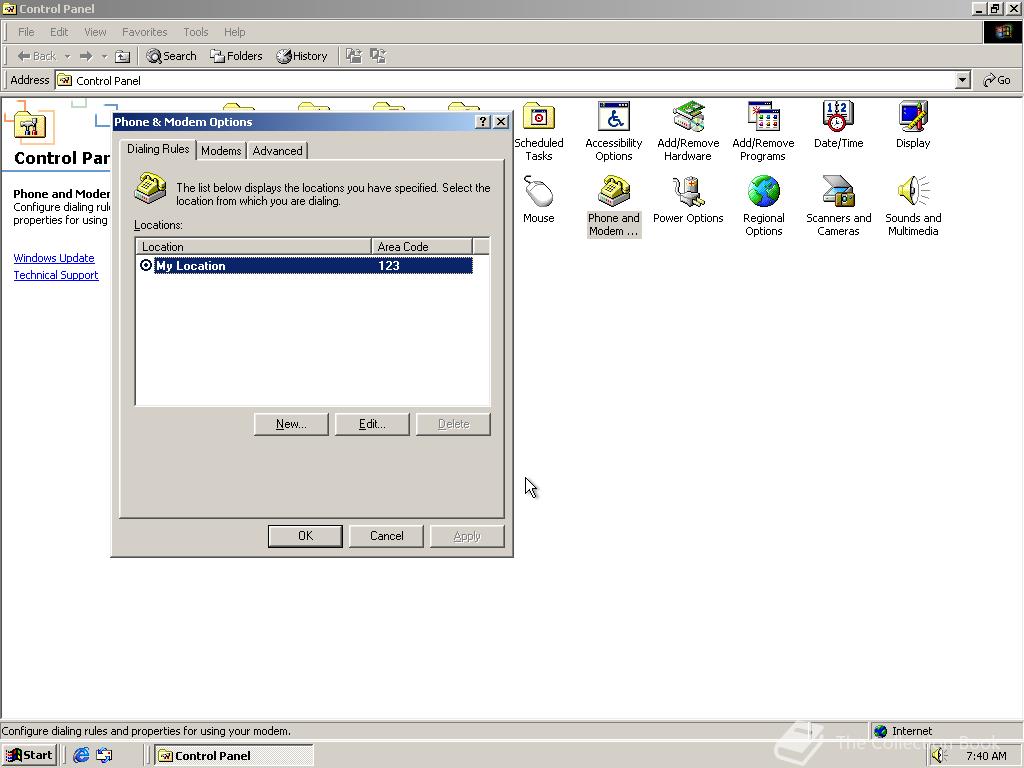
Task: Click the My Location row text
Action: (191, 266)
